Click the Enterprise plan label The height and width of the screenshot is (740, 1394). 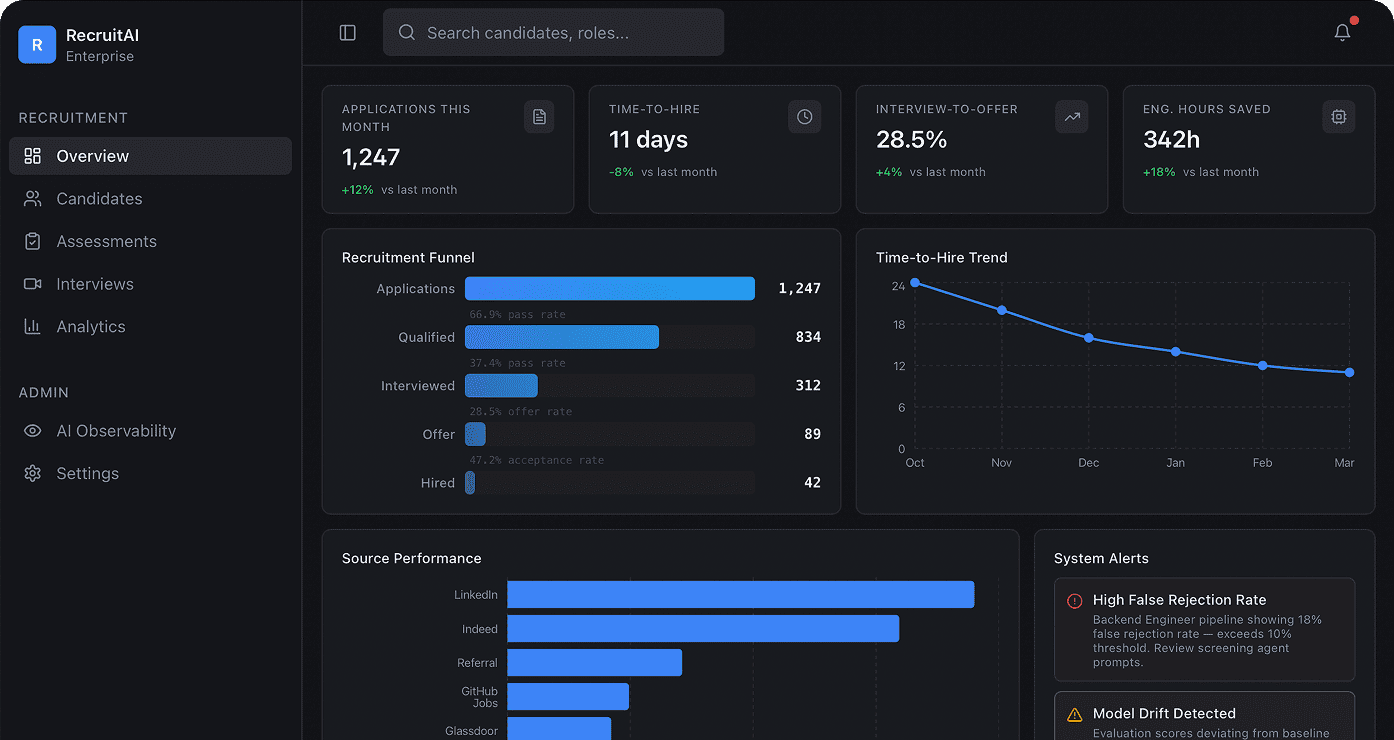[x=100, y=57]
